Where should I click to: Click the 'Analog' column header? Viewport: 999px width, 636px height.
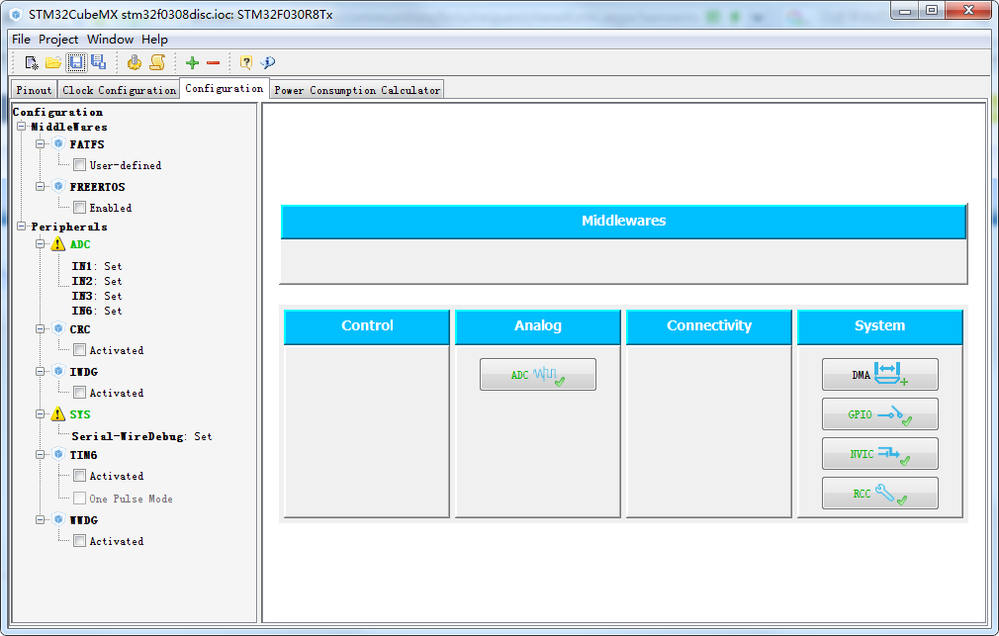coord(538,326)
